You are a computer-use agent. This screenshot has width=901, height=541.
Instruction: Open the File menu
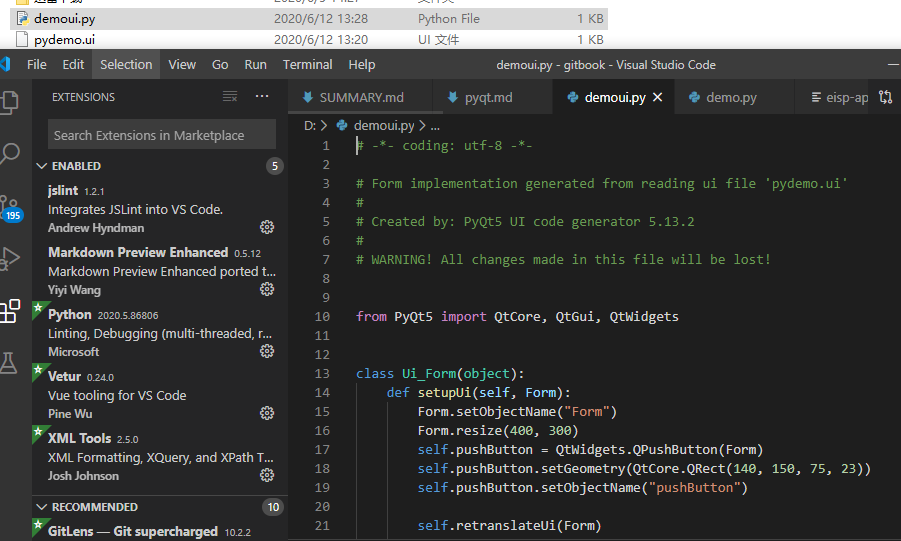click(37, 64)
